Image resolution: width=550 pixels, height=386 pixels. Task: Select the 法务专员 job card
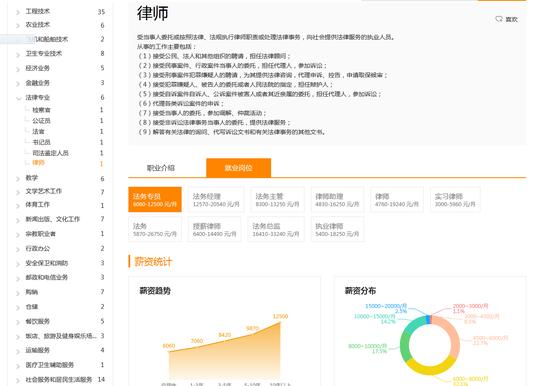(x=155, y=199)
